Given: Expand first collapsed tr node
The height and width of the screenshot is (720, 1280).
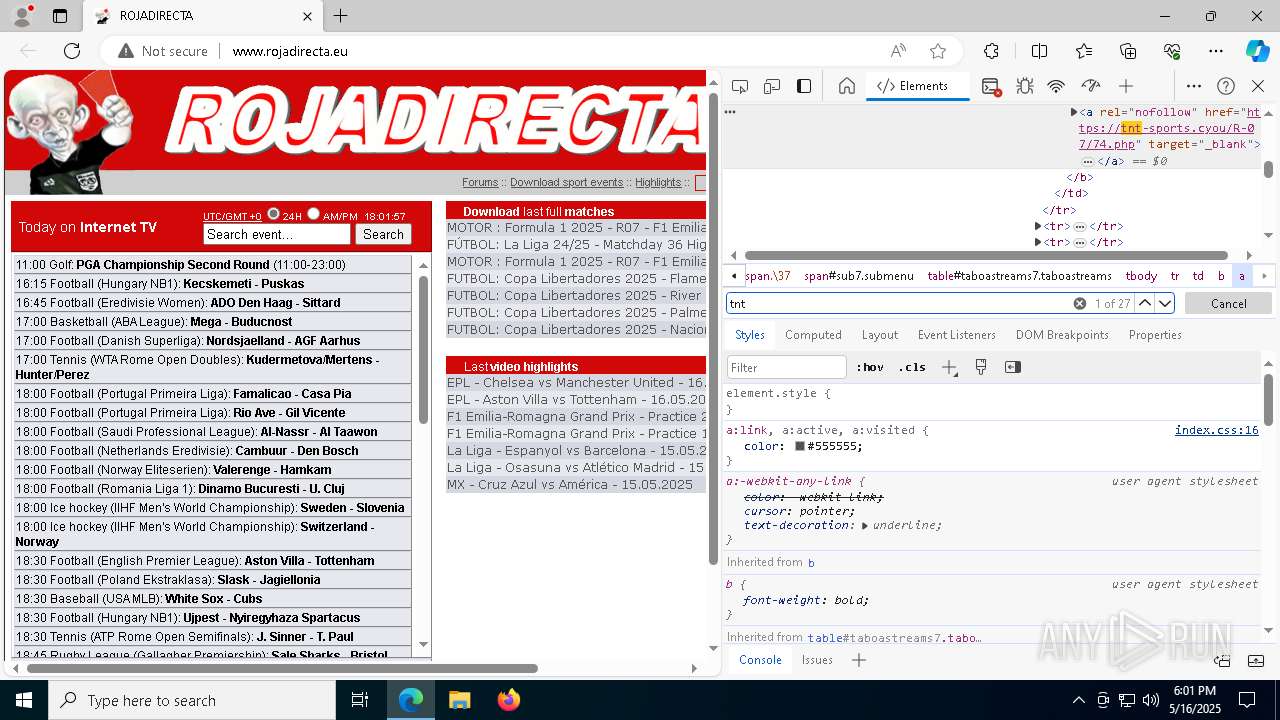Looking at the screenshot, I should (1038, 227).
